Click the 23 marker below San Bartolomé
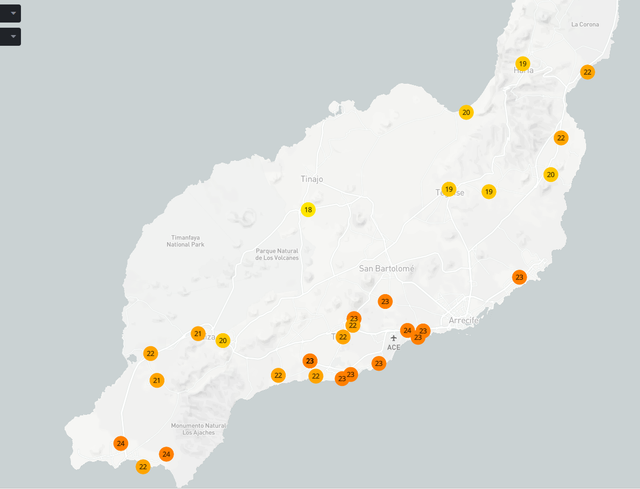This screenshot has width=640, height=489. coord(385,302)
